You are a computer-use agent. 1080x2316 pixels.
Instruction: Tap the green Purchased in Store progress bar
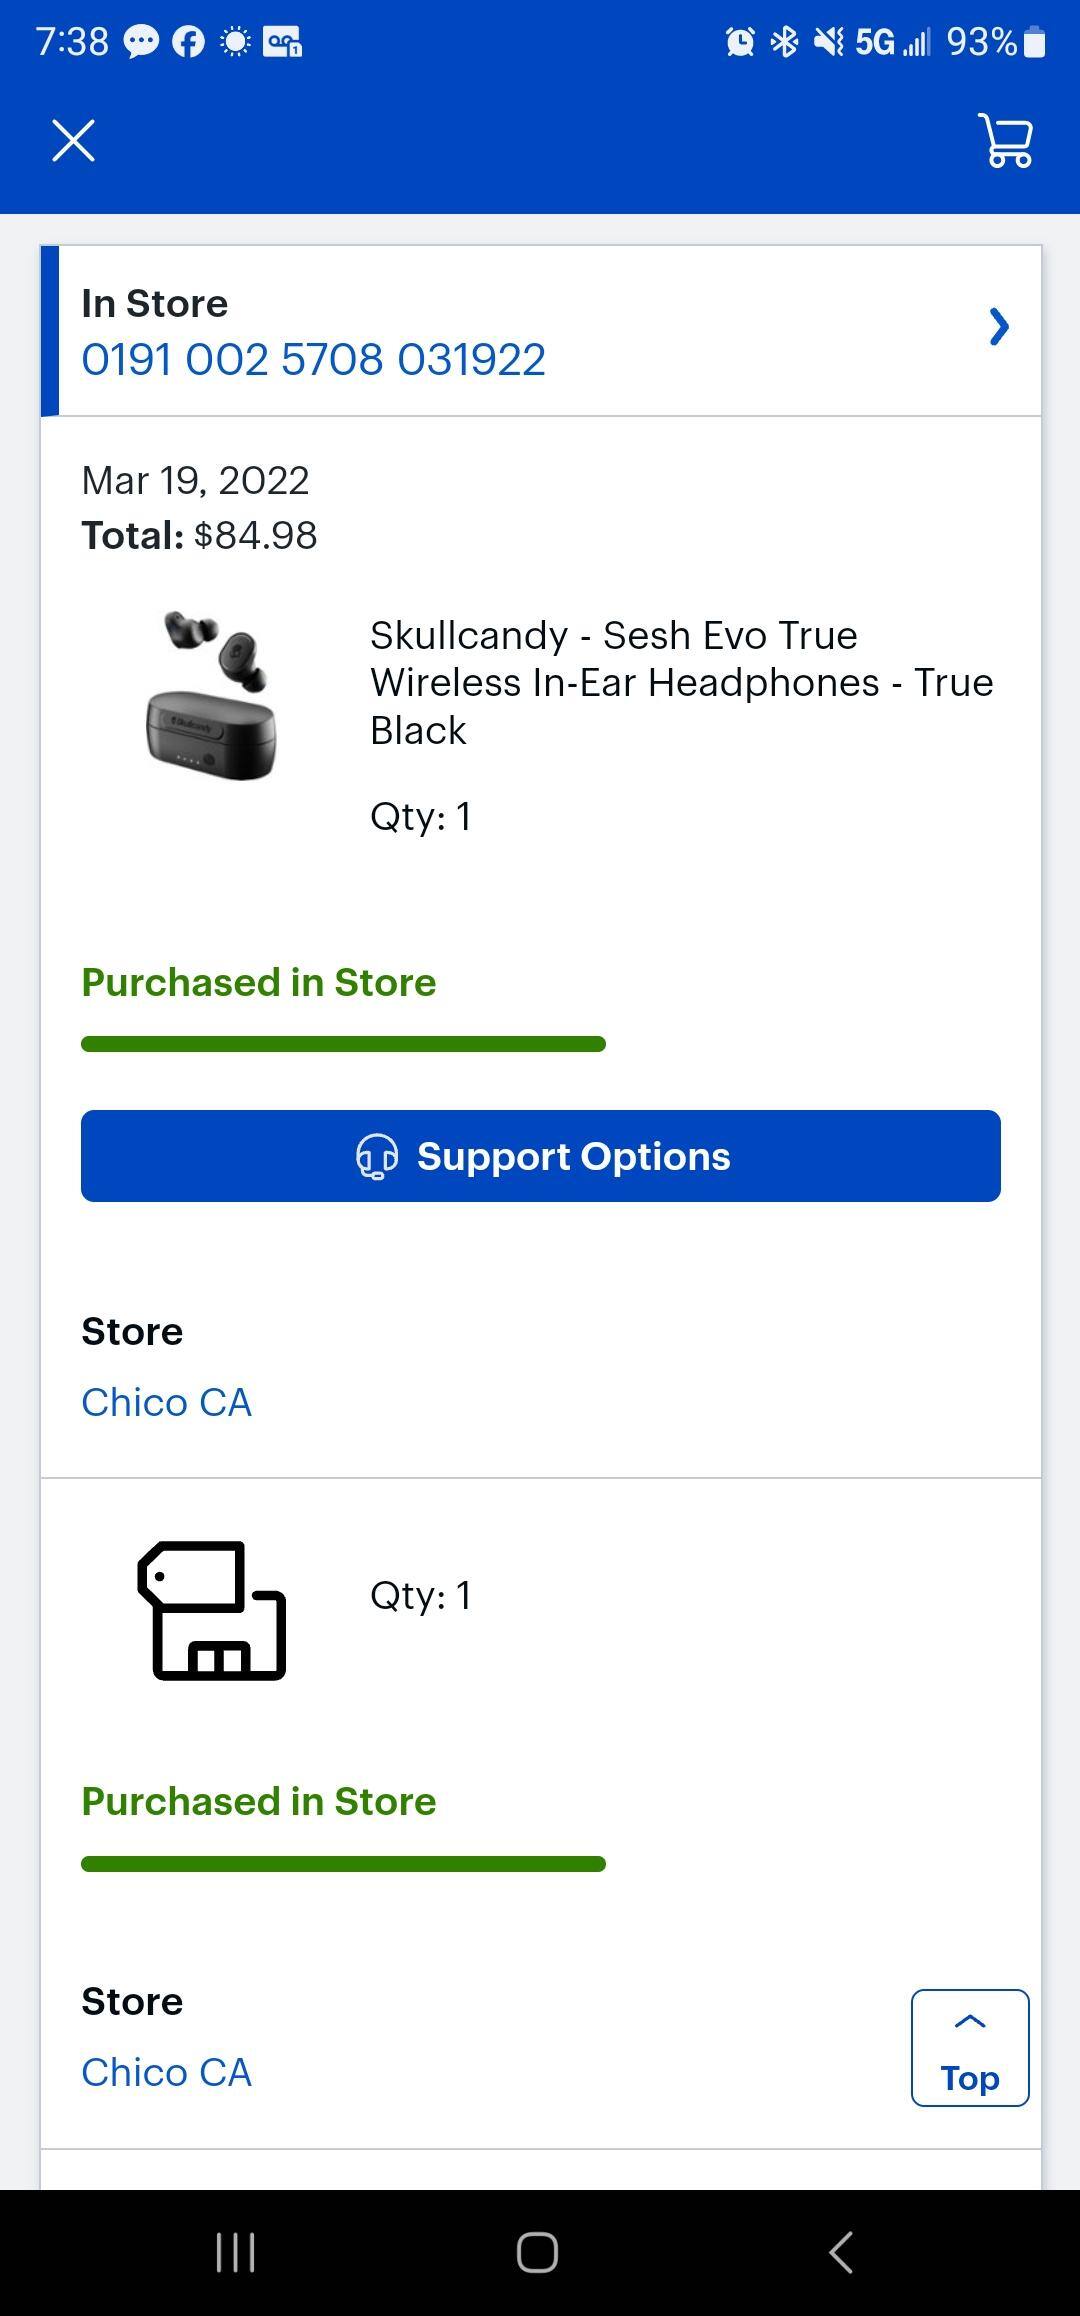click(x=343, y=1044)
